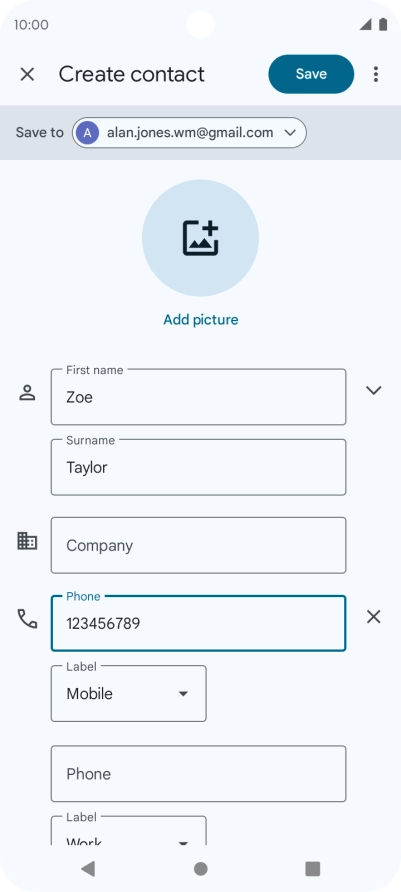Image resolution: width=401 pixels, height=892 pixels.
Task: Select the second empty Phone field
Action: coord(199,774)
